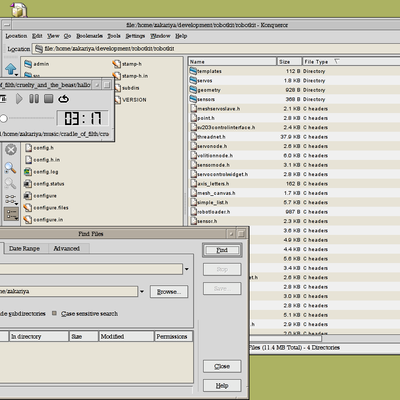
Task: Select the config.h file icon
Action: click(29, 148)
